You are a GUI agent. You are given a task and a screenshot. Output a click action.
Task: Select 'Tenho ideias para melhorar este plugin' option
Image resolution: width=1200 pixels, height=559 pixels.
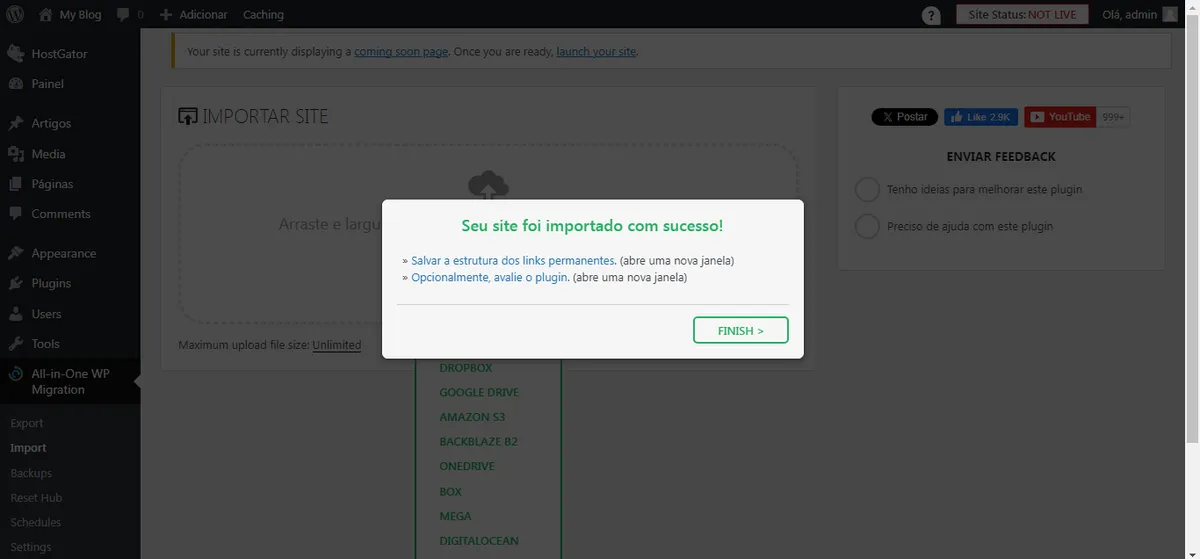[867, 189]
